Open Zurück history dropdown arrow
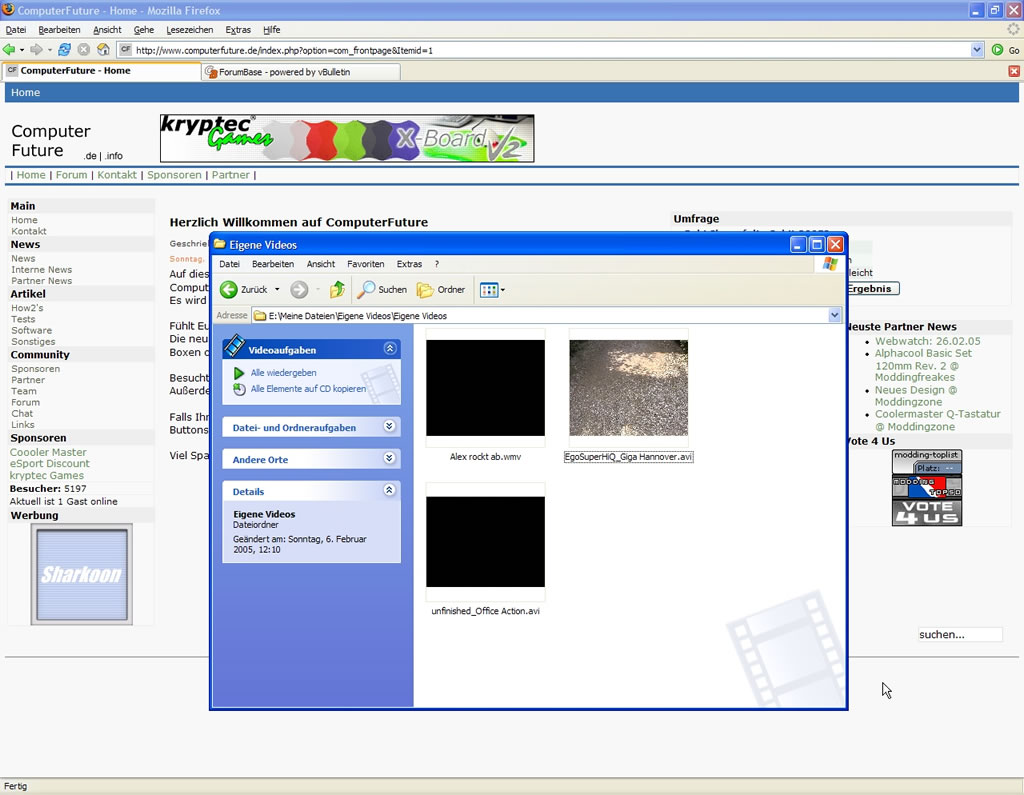The width and height of the screenshot is (1024, 795). tap(277, 289)
